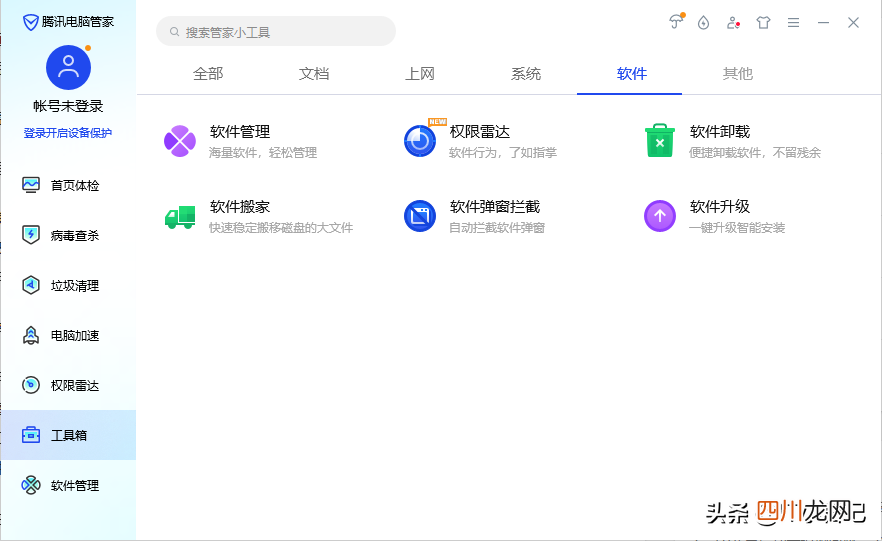Click the umbrella icon in title bar

pyautogui.click(x=676, y=21)
